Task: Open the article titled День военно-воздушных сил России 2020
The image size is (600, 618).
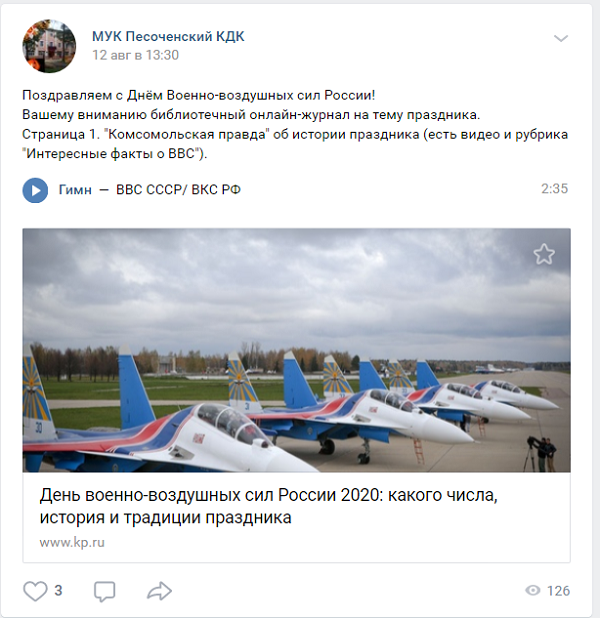Action: 268,506
